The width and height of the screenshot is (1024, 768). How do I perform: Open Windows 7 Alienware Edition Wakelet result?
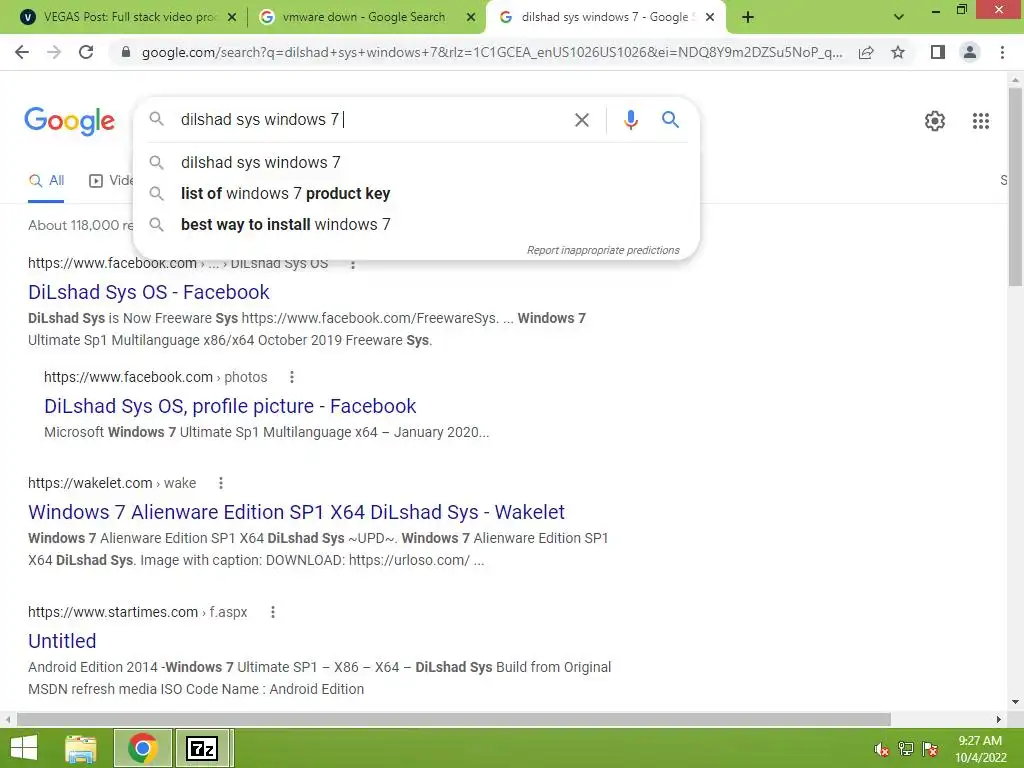click(296, 512)
